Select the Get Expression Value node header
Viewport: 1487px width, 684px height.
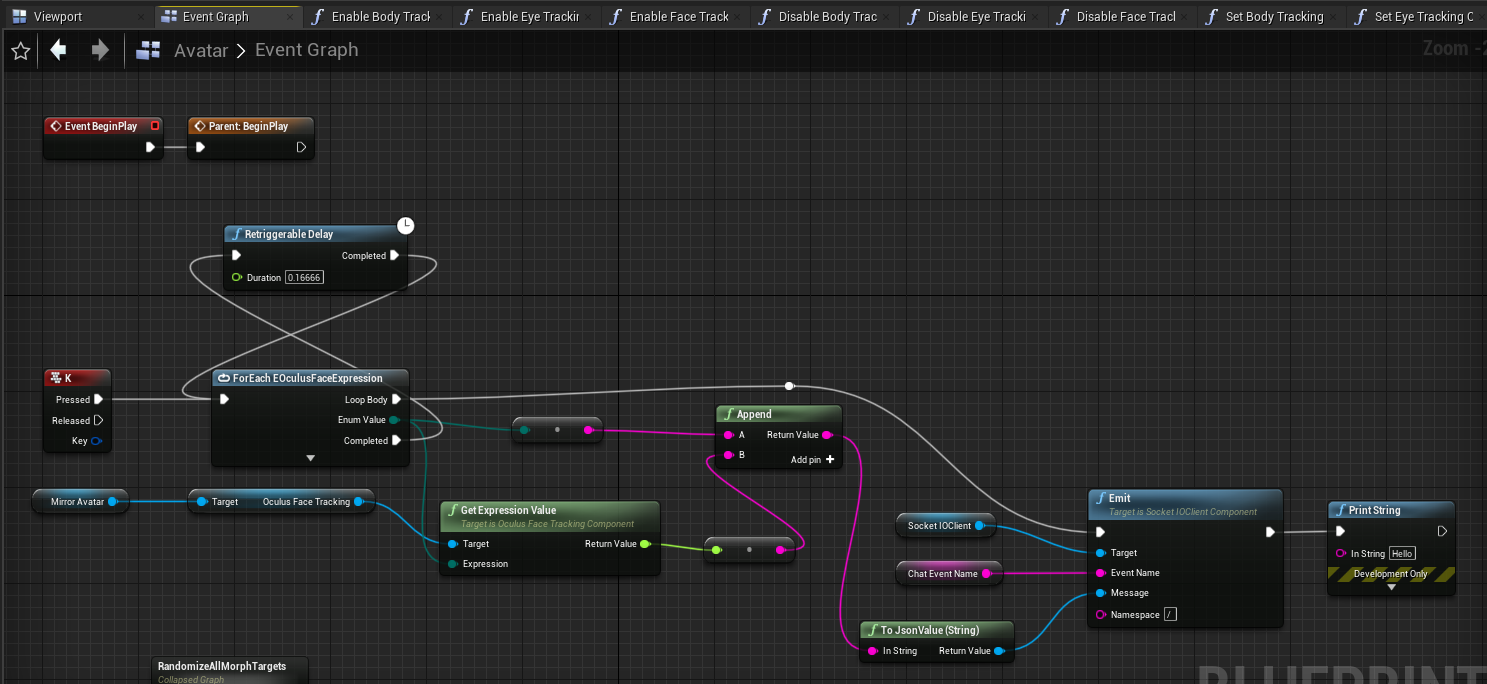[x=550, y=515]
